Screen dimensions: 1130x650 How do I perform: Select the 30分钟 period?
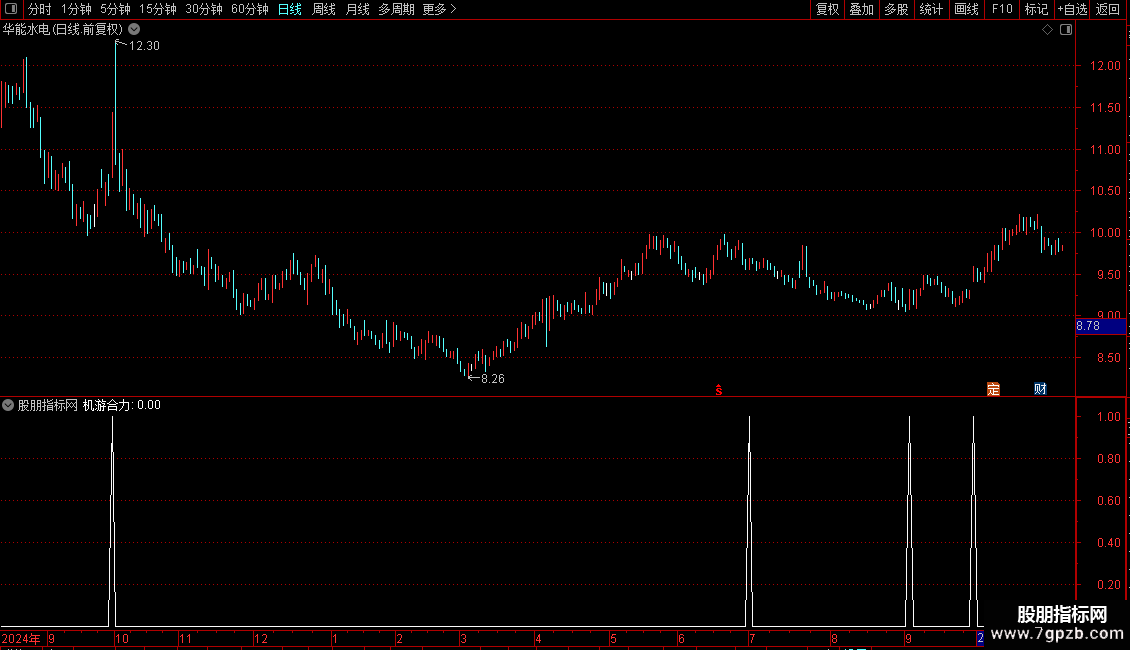point(203,9)
